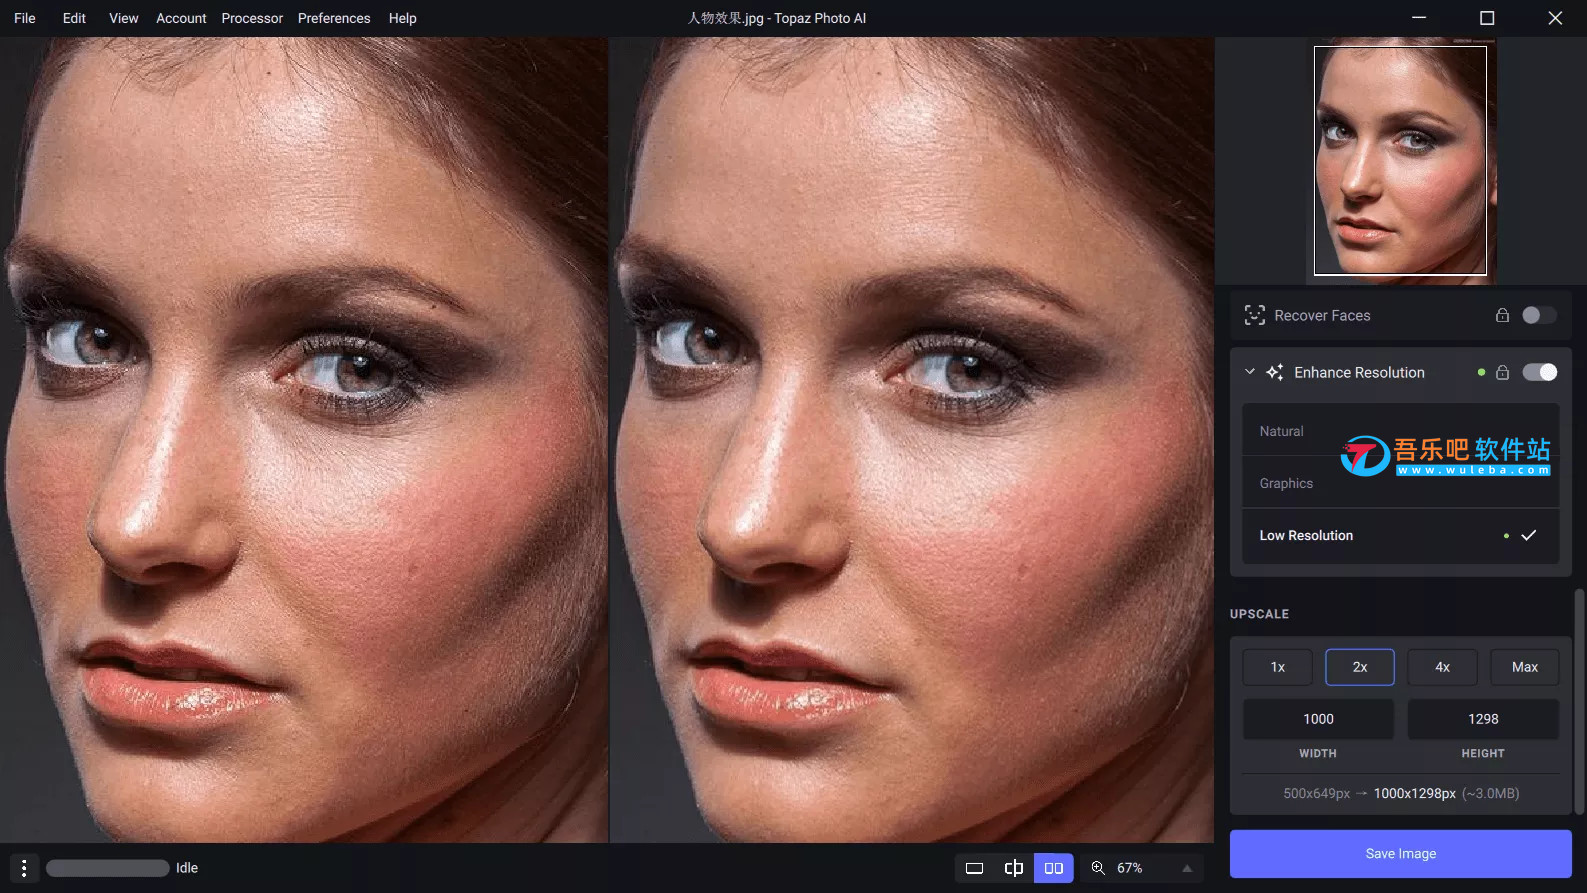Viewport: 1587px width, 893px height.
Task: Open the Preferences menu
Action: tap(333, 18)
